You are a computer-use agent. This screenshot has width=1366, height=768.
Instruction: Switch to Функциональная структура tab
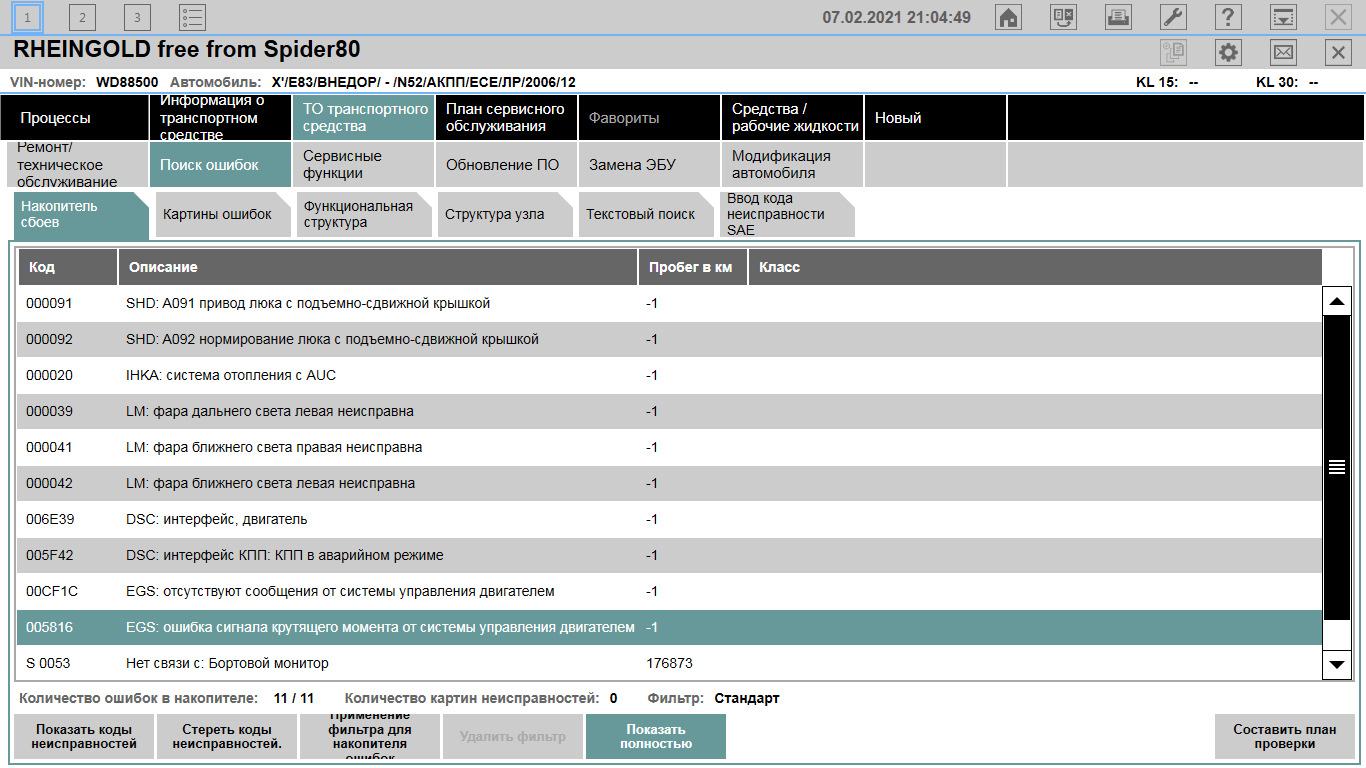(x=364, y=214)
